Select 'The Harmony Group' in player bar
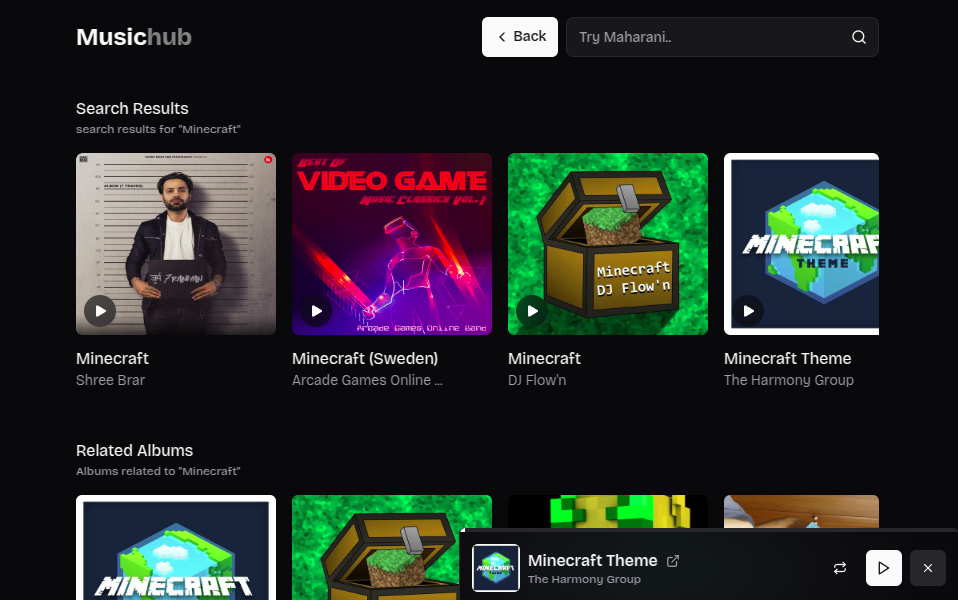 click(x=584, y=579)
